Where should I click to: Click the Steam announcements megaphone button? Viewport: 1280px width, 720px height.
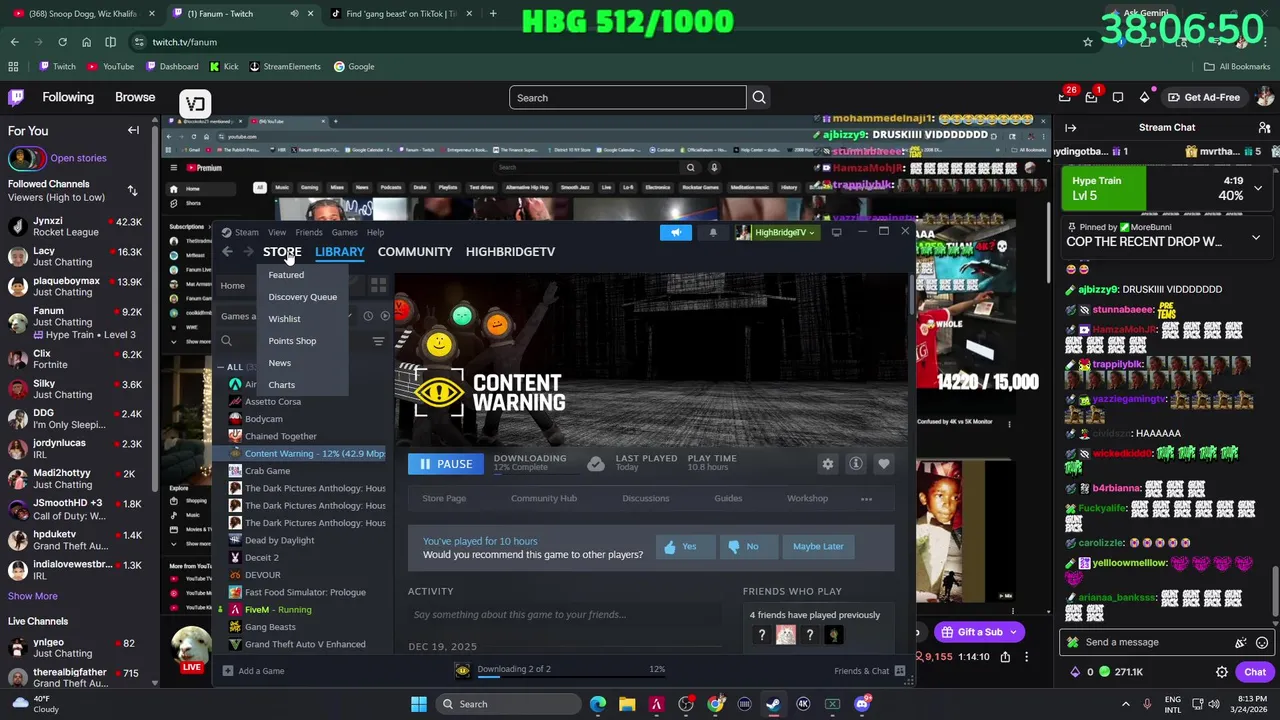point(676,232)
